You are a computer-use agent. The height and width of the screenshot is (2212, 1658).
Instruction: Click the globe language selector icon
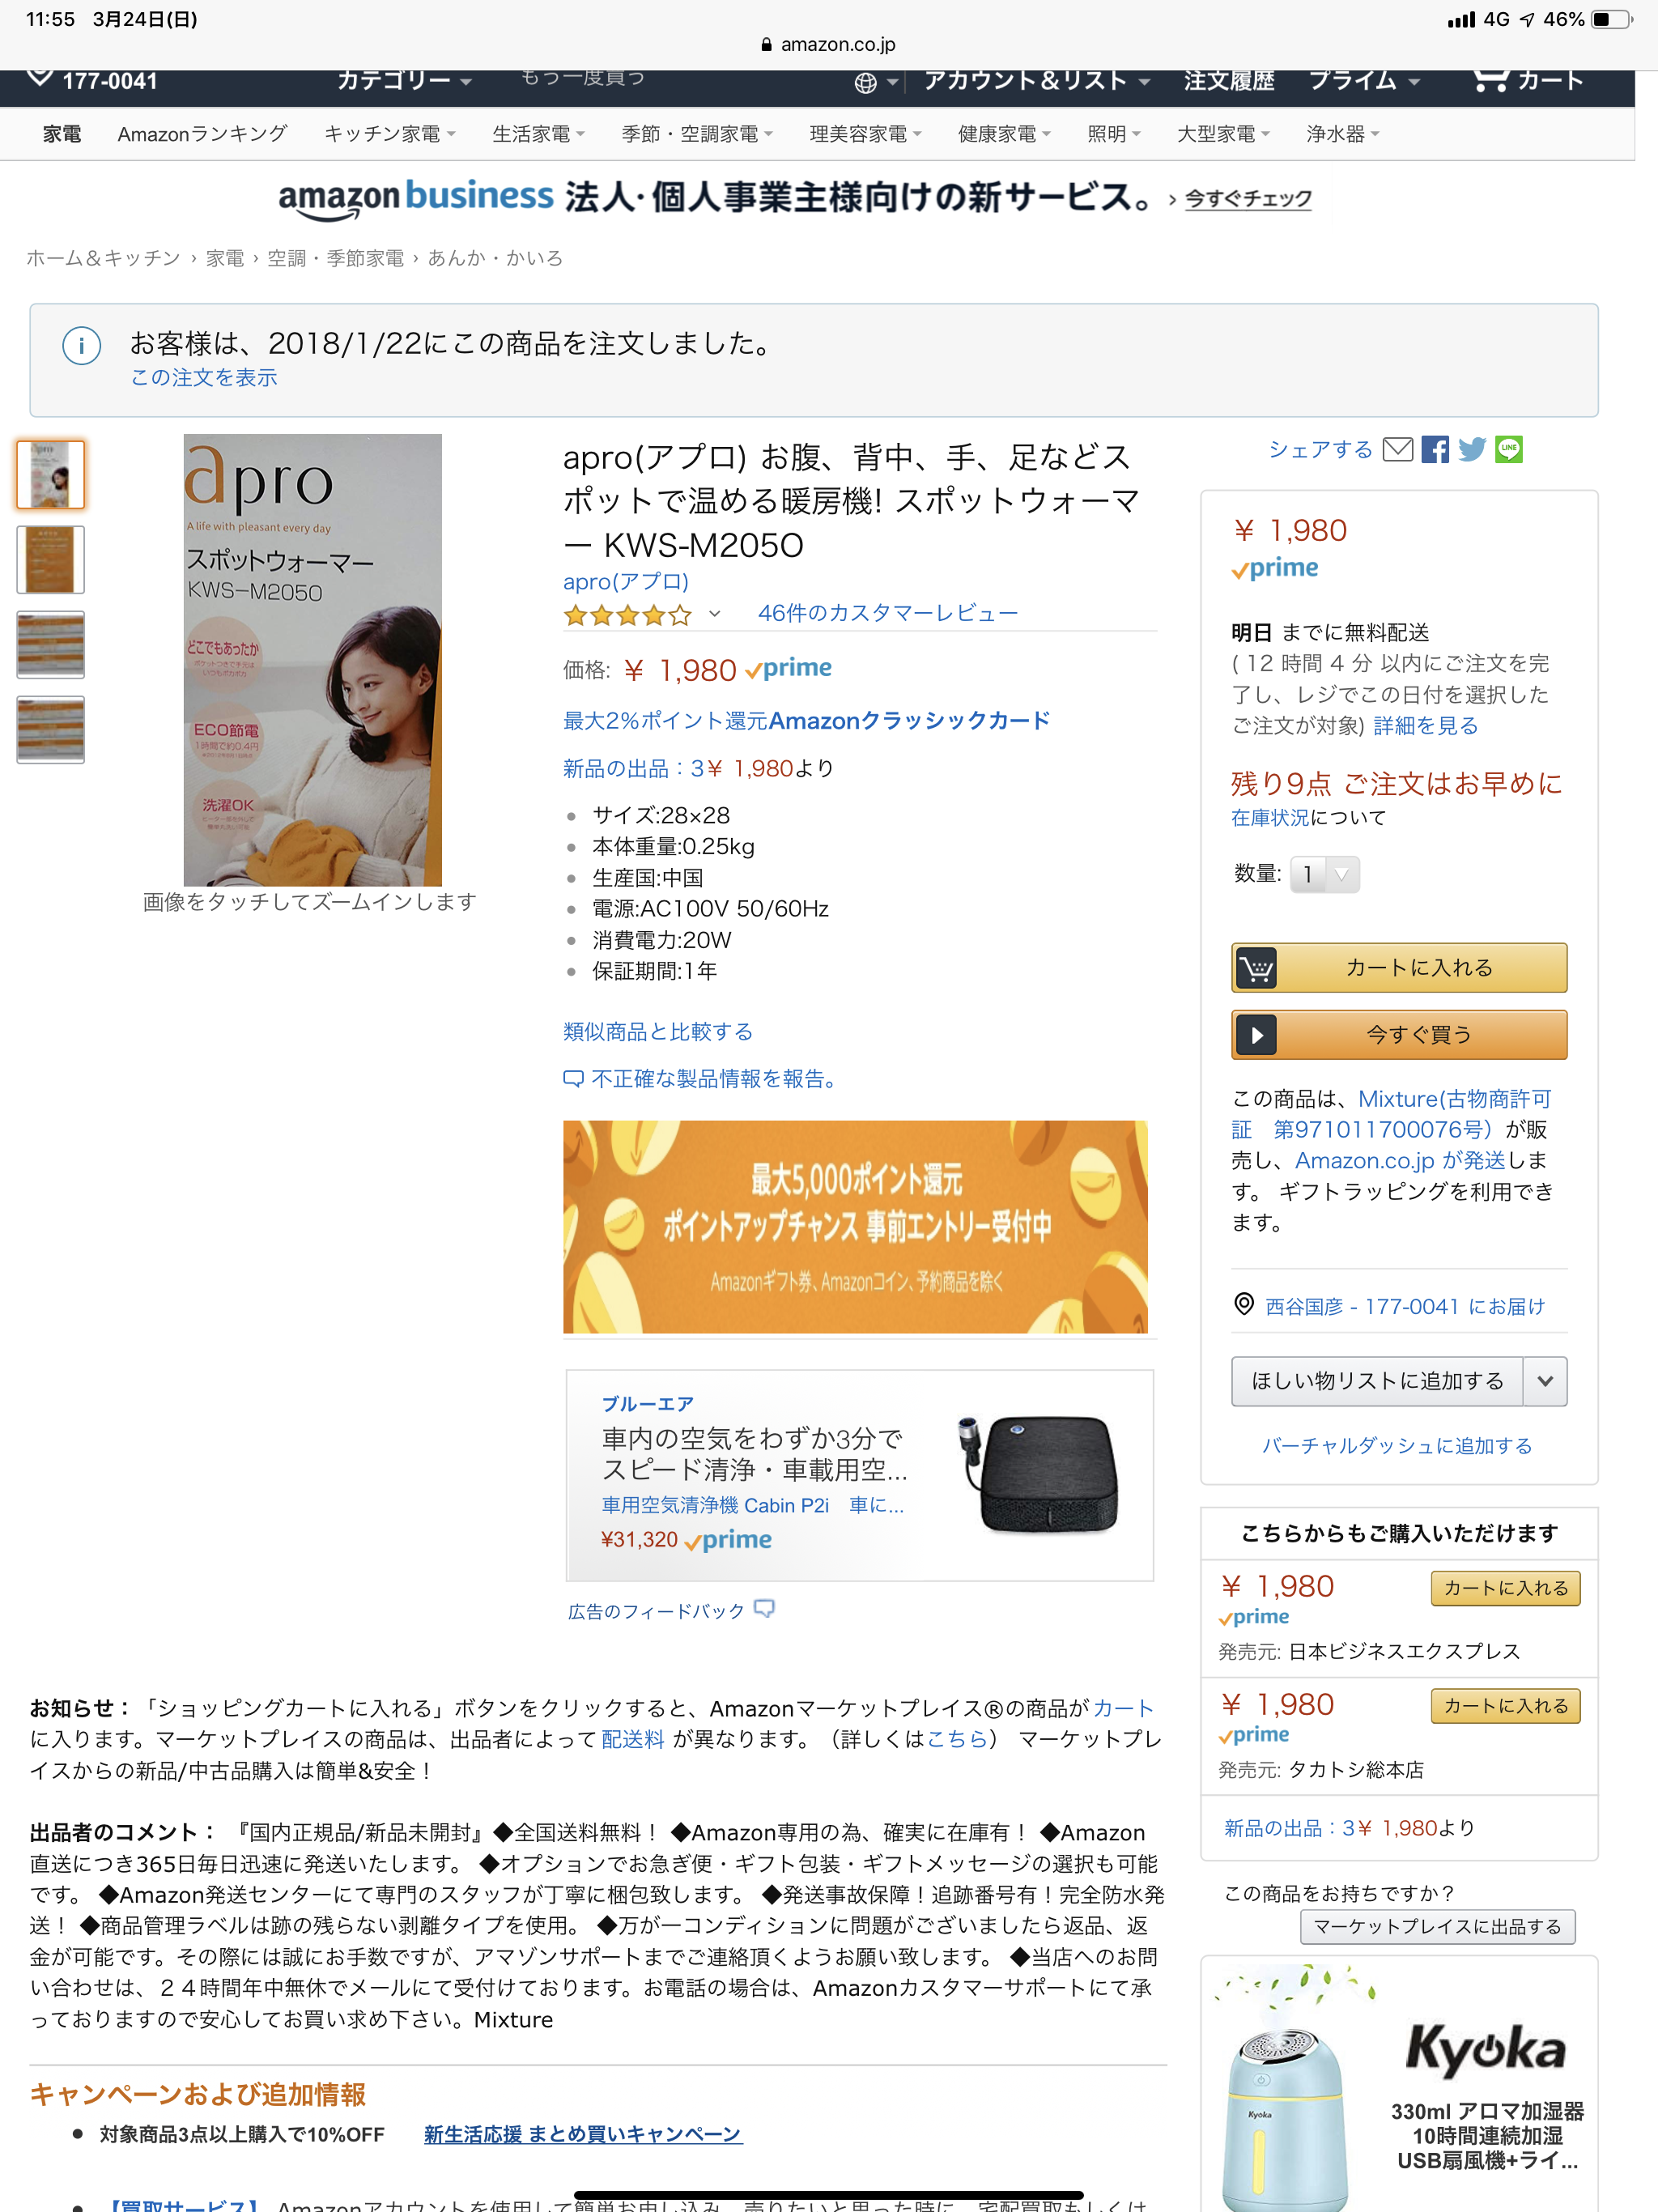tap(866, 82)
